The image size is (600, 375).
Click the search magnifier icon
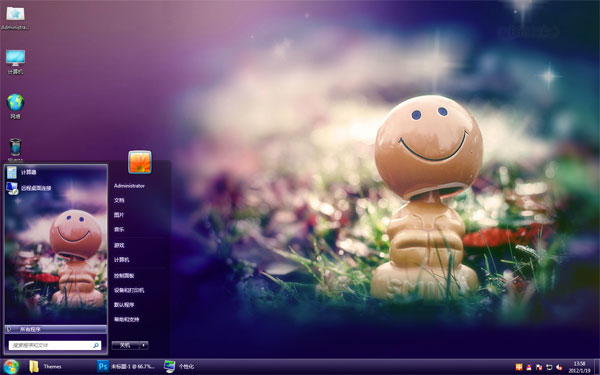[96, 345]
